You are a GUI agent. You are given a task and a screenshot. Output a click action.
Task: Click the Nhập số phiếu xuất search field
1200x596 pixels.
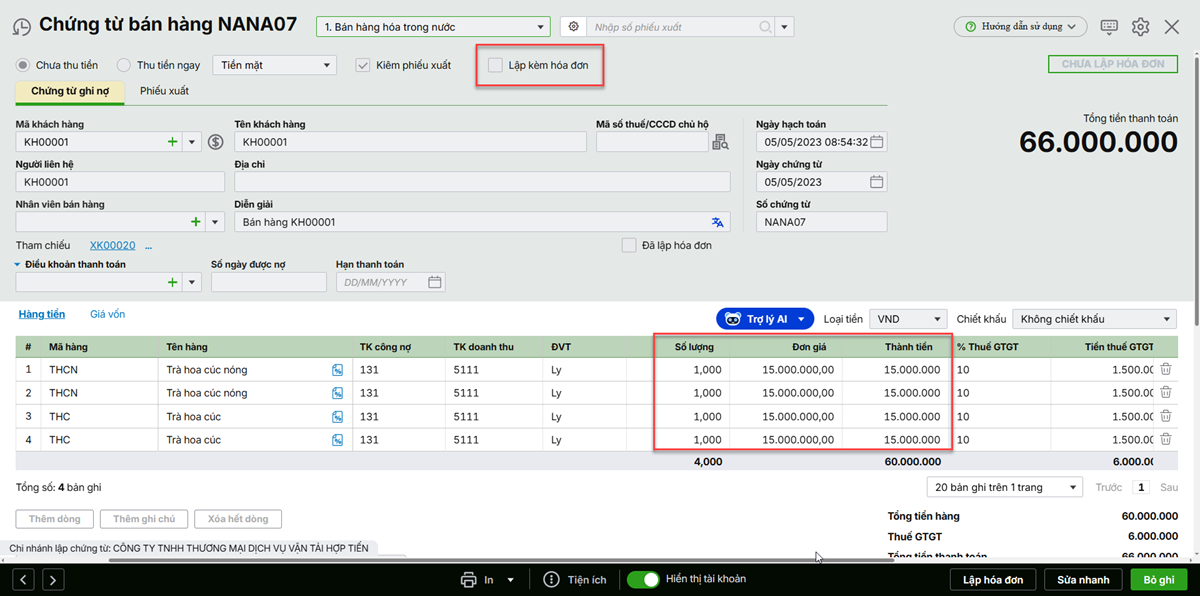tap(675, 27)
